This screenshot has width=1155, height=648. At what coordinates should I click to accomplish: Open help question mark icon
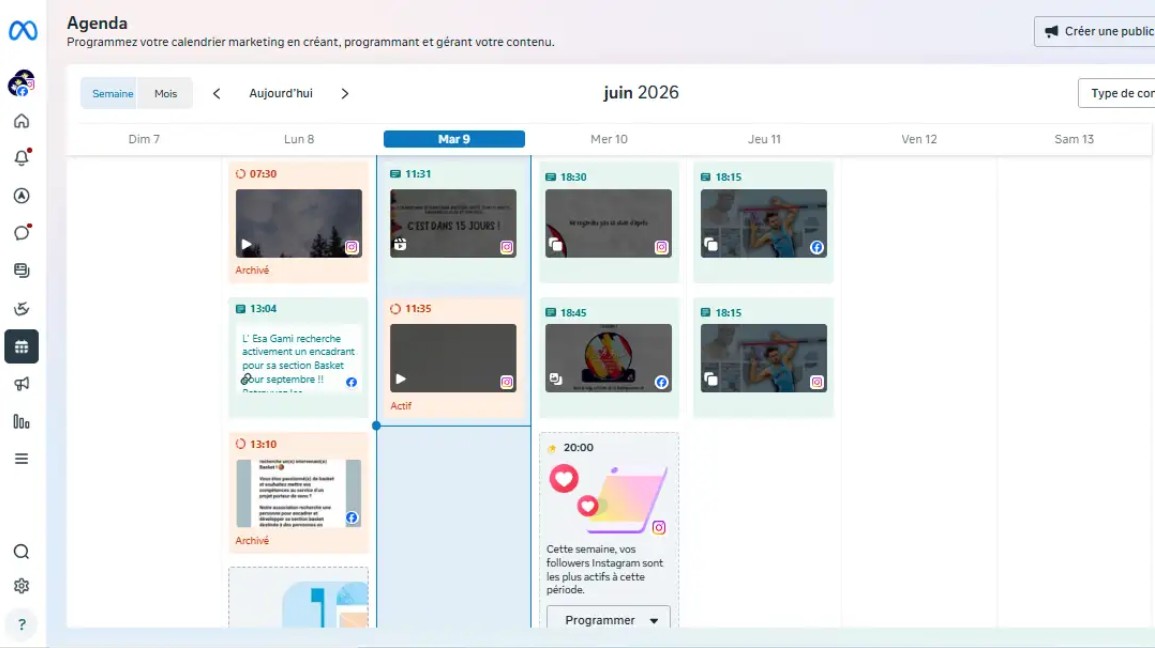[x=21, y=624]
